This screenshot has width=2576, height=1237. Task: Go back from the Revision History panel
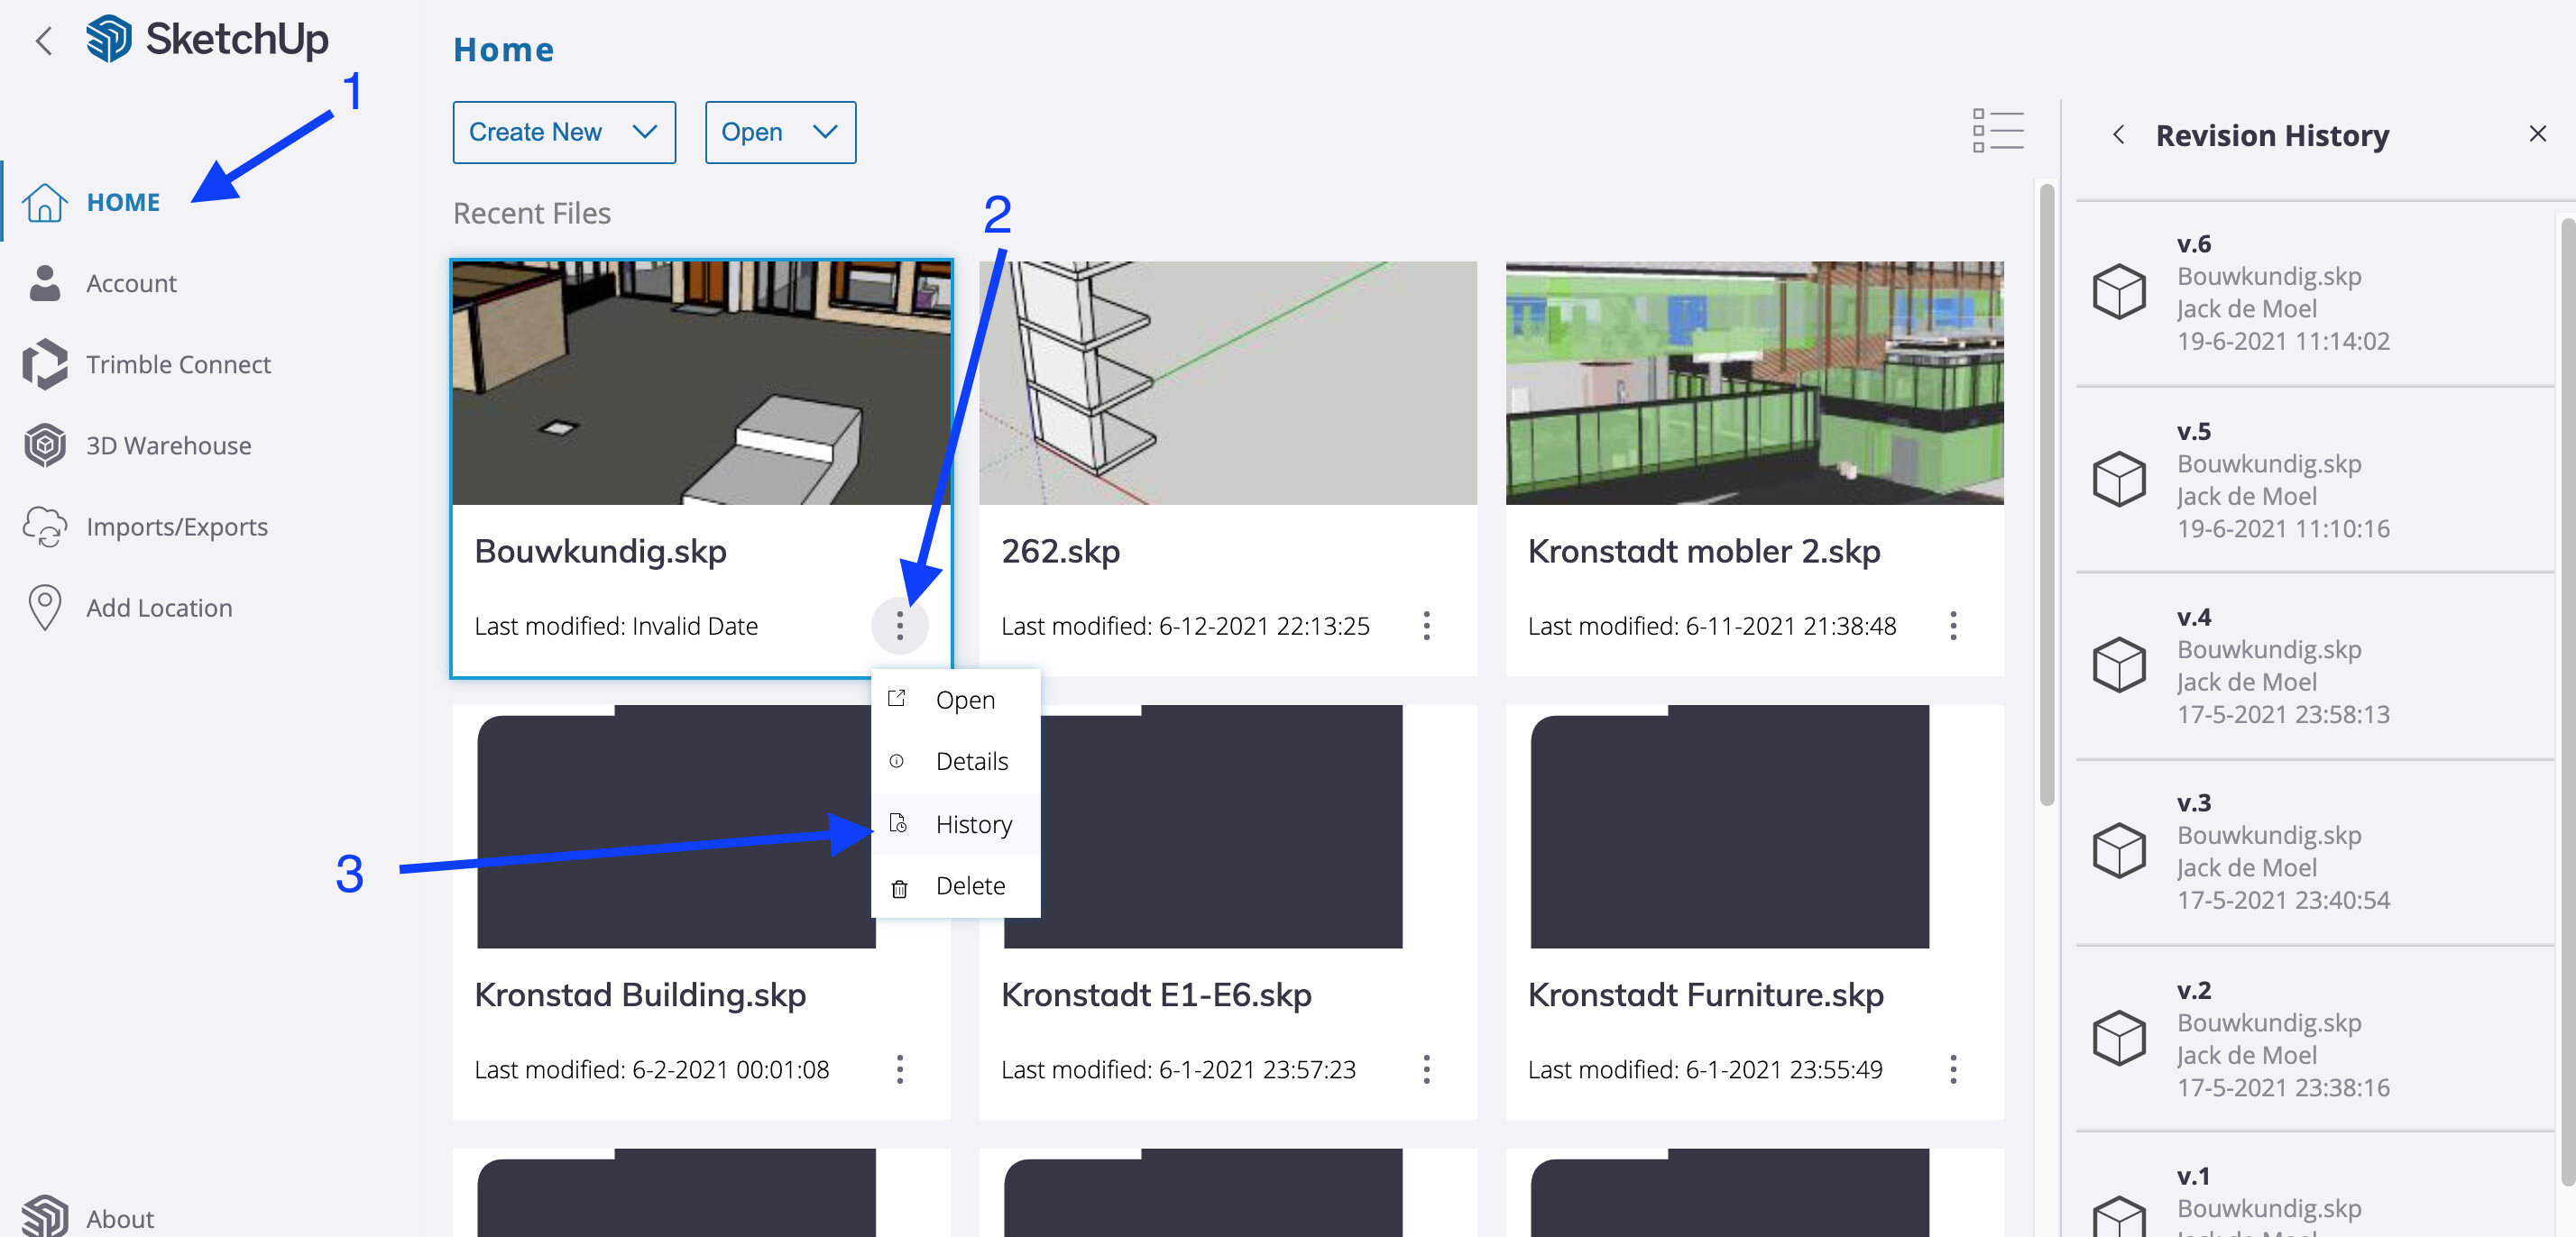[2117, 135]
